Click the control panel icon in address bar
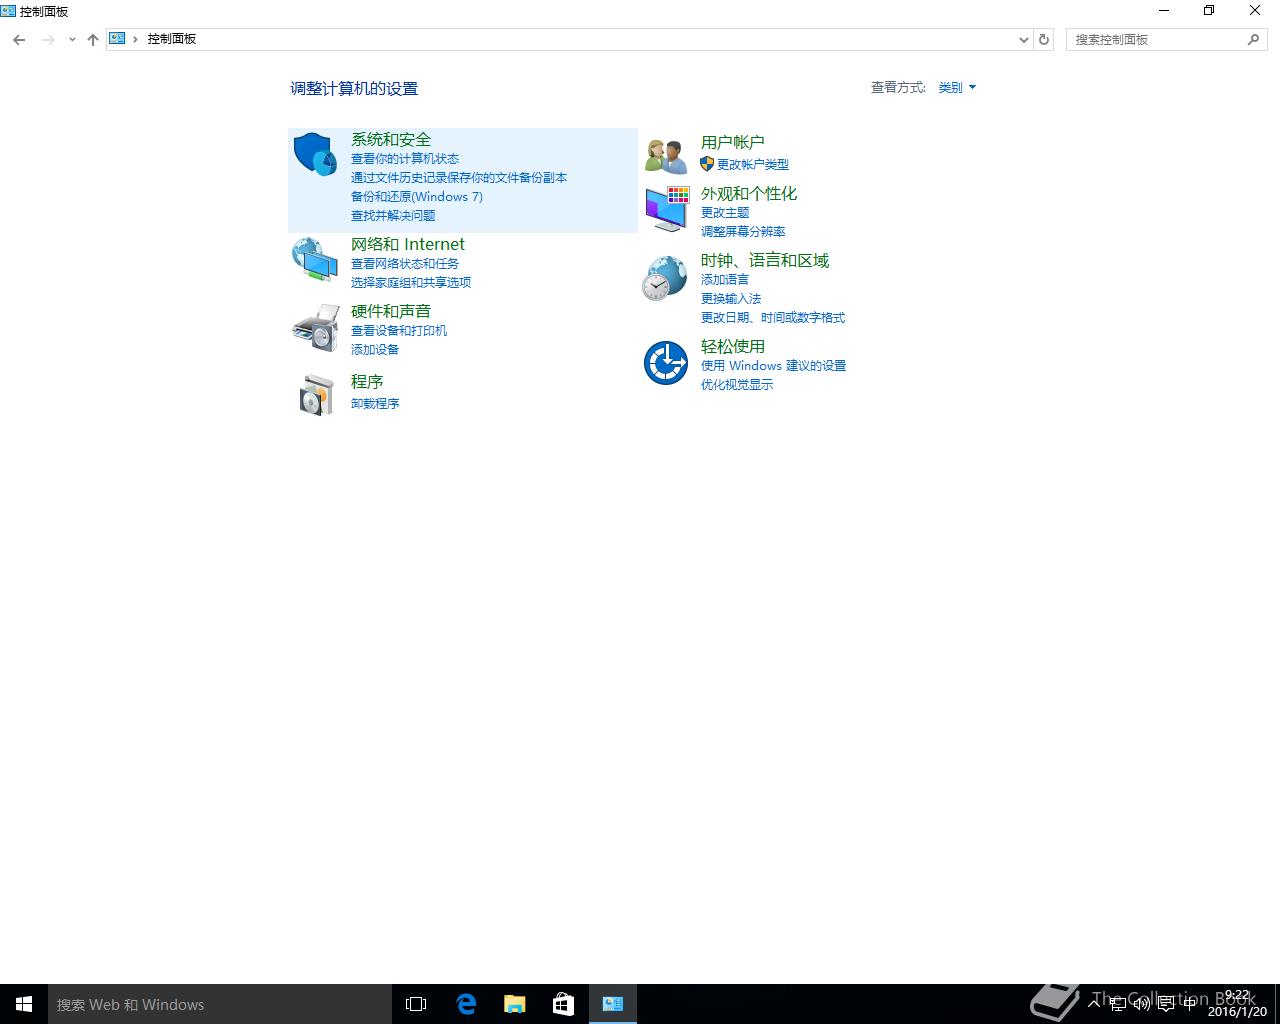The height and width of the screenshot is (1024, 1280). [117, 38]
